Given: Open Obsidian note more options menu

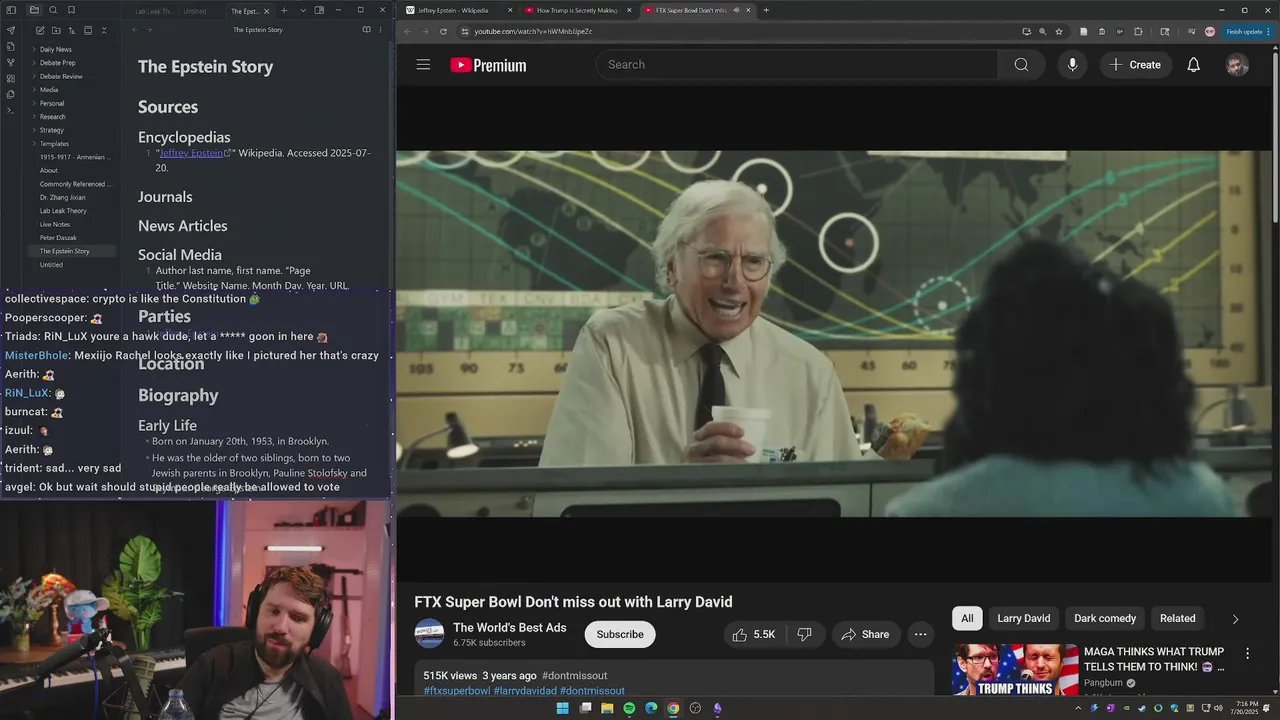Looking at the screenshot, I should click(x=380, y=30).
